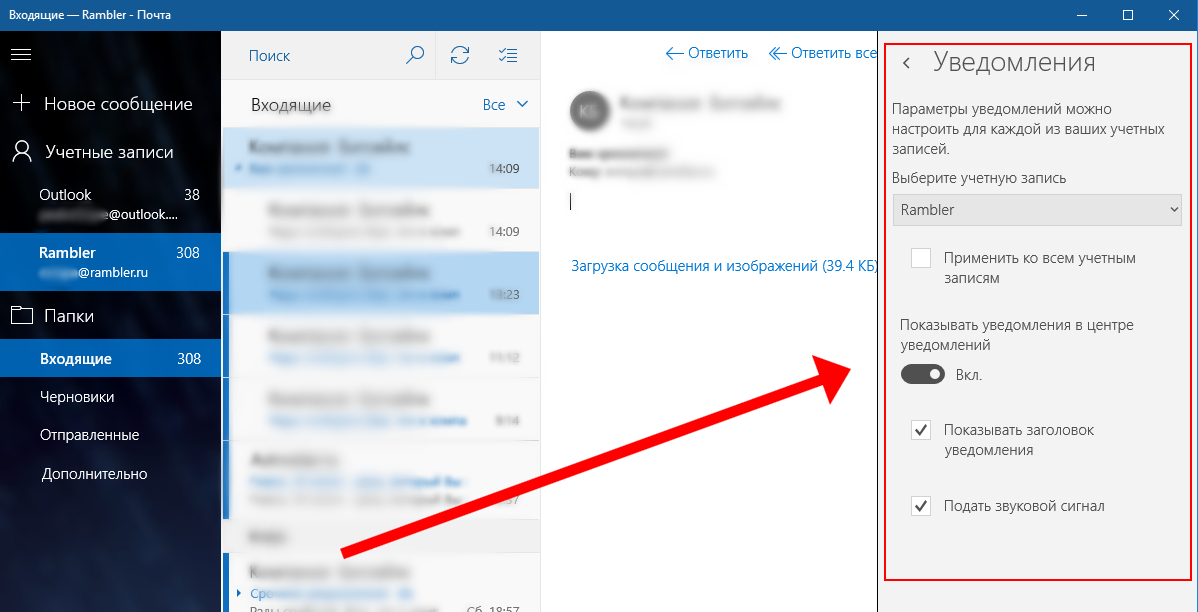
Task: Open the message received at 9:14
Action: (380, 409)
